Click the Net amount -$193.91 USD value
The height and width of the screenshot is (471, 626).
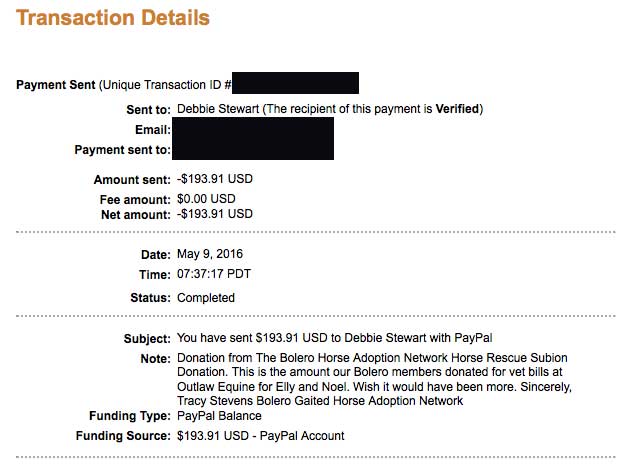215,214
